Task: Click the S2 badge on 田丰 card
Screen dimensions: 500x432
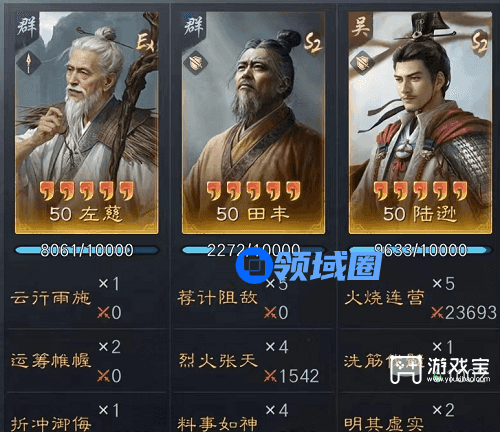Action: point(313,41)
